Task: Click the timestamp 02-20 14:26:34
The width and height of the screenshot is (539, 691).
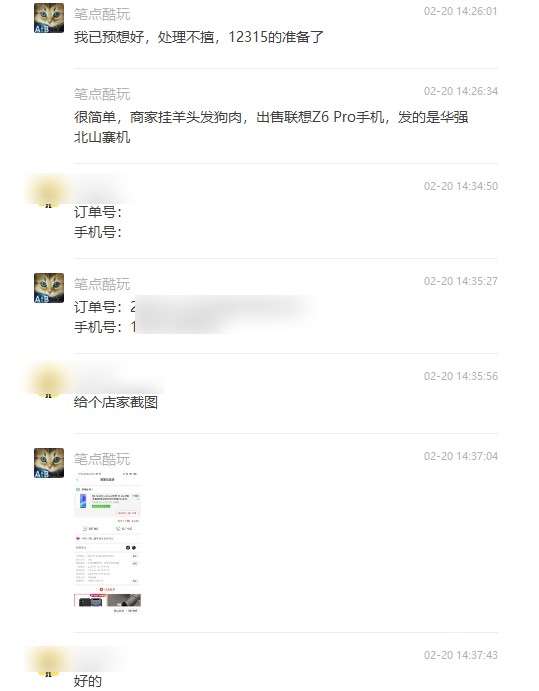Action: pyautogui.click(x=461, y=91)
